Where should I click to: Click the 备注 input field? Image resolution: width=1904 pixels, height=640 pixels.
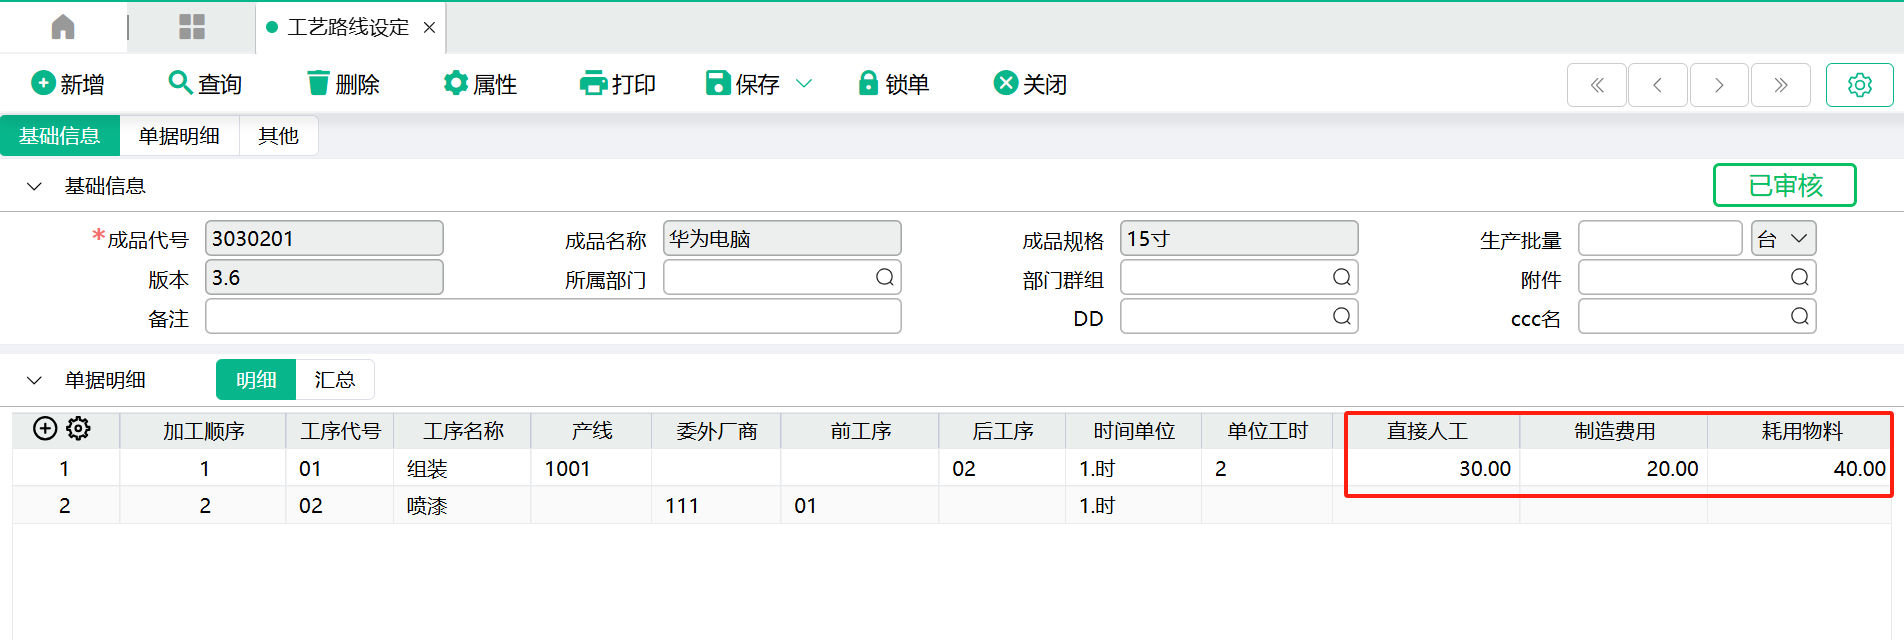click(x=552, y=317)
